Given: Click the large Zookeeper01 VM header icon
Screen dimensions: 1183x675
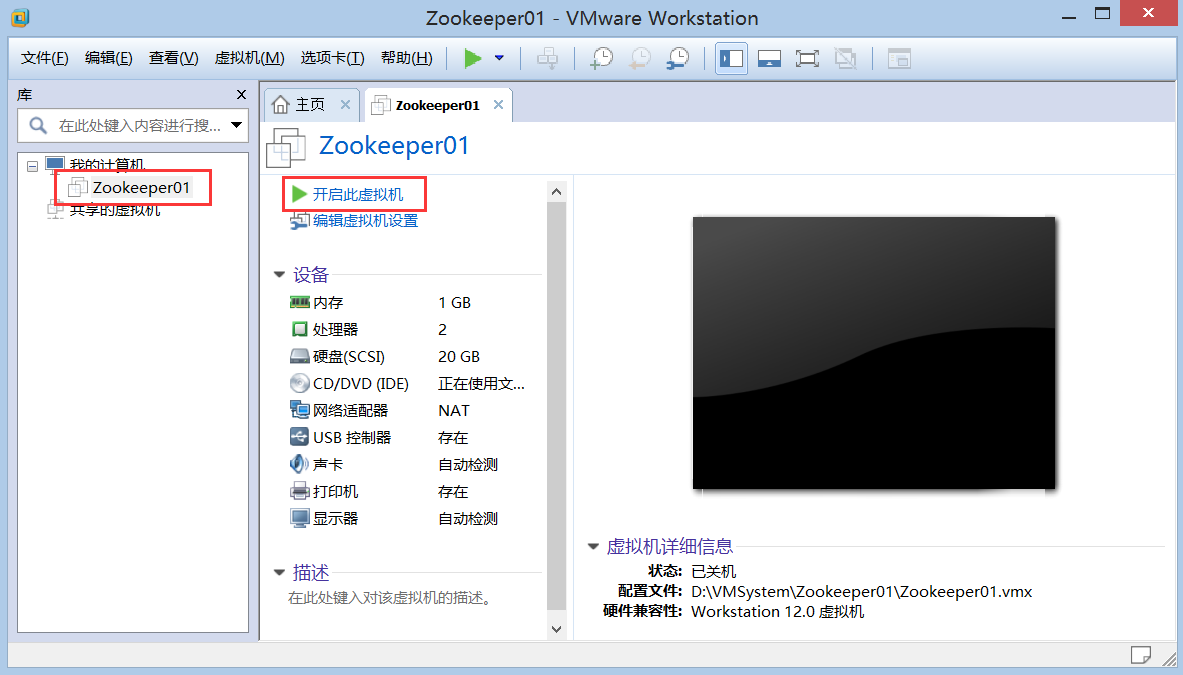Looking at the screenshot, I should tap(286, 147).
